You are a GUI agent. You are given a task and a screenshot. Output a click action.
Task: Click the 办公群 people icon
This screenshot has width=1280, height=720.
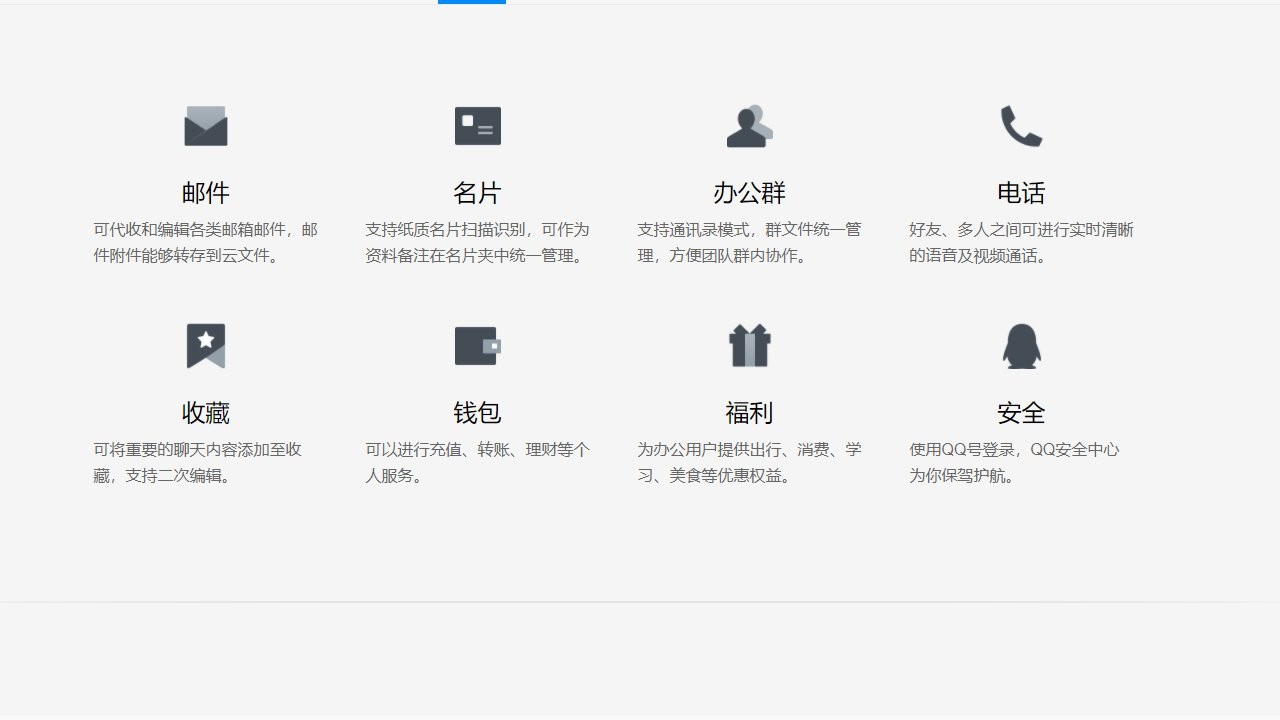pyautogui.click(x=749, y=126)
